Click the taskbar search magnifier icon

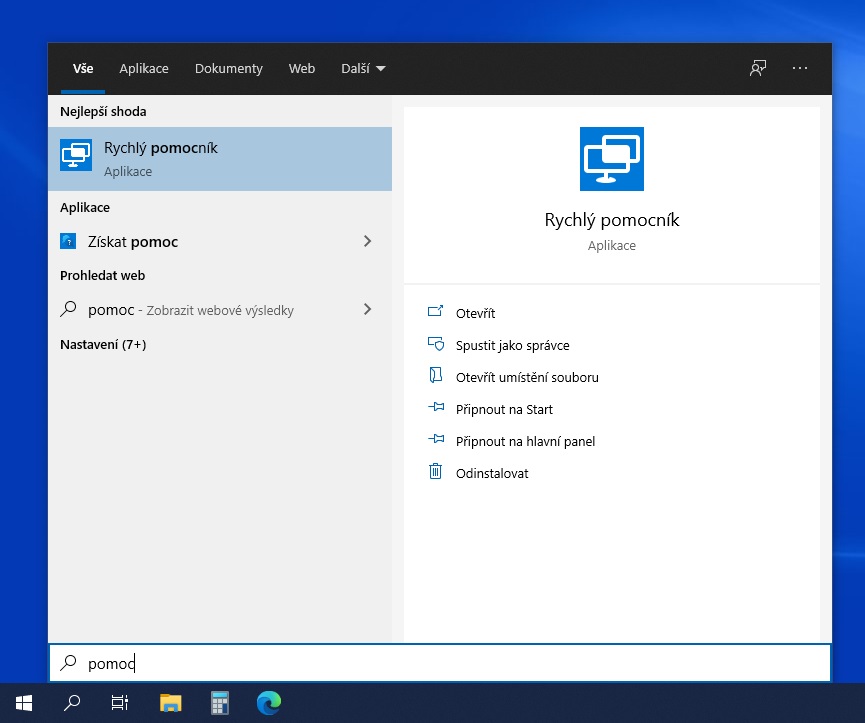point(72,703)
